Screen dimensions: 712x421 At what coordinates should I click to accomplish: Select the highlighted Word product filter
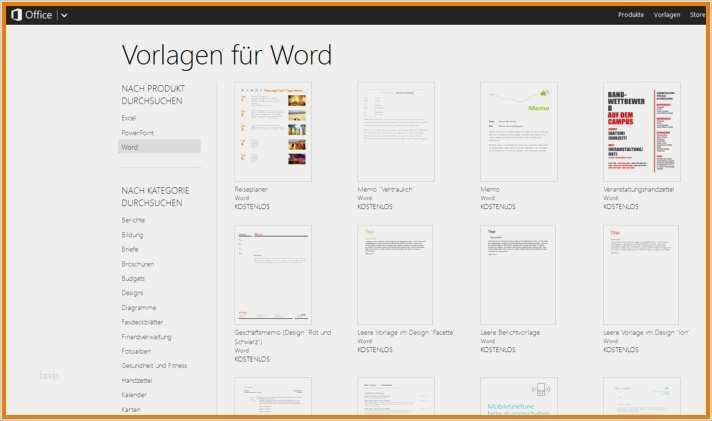[159, 147]
